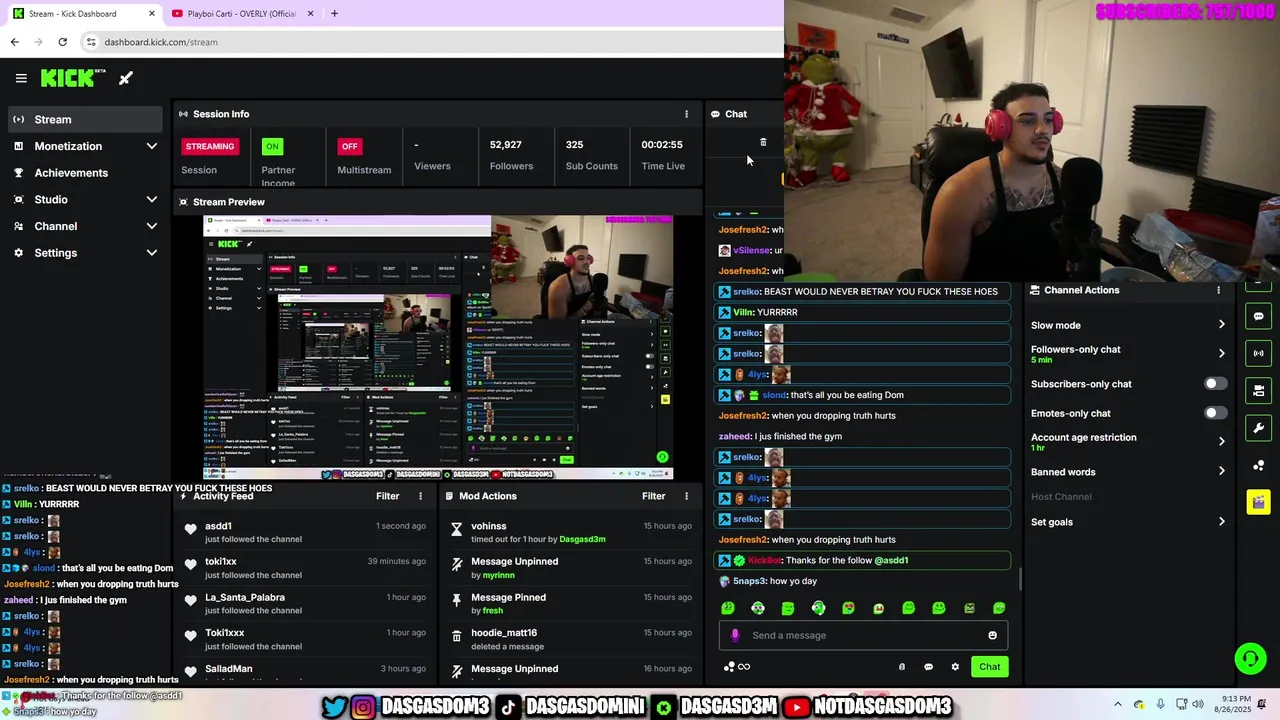Switch to the Playboi Carti browser tab
The width and height of the screenshot is (1280, 720).
coord(242,14)
